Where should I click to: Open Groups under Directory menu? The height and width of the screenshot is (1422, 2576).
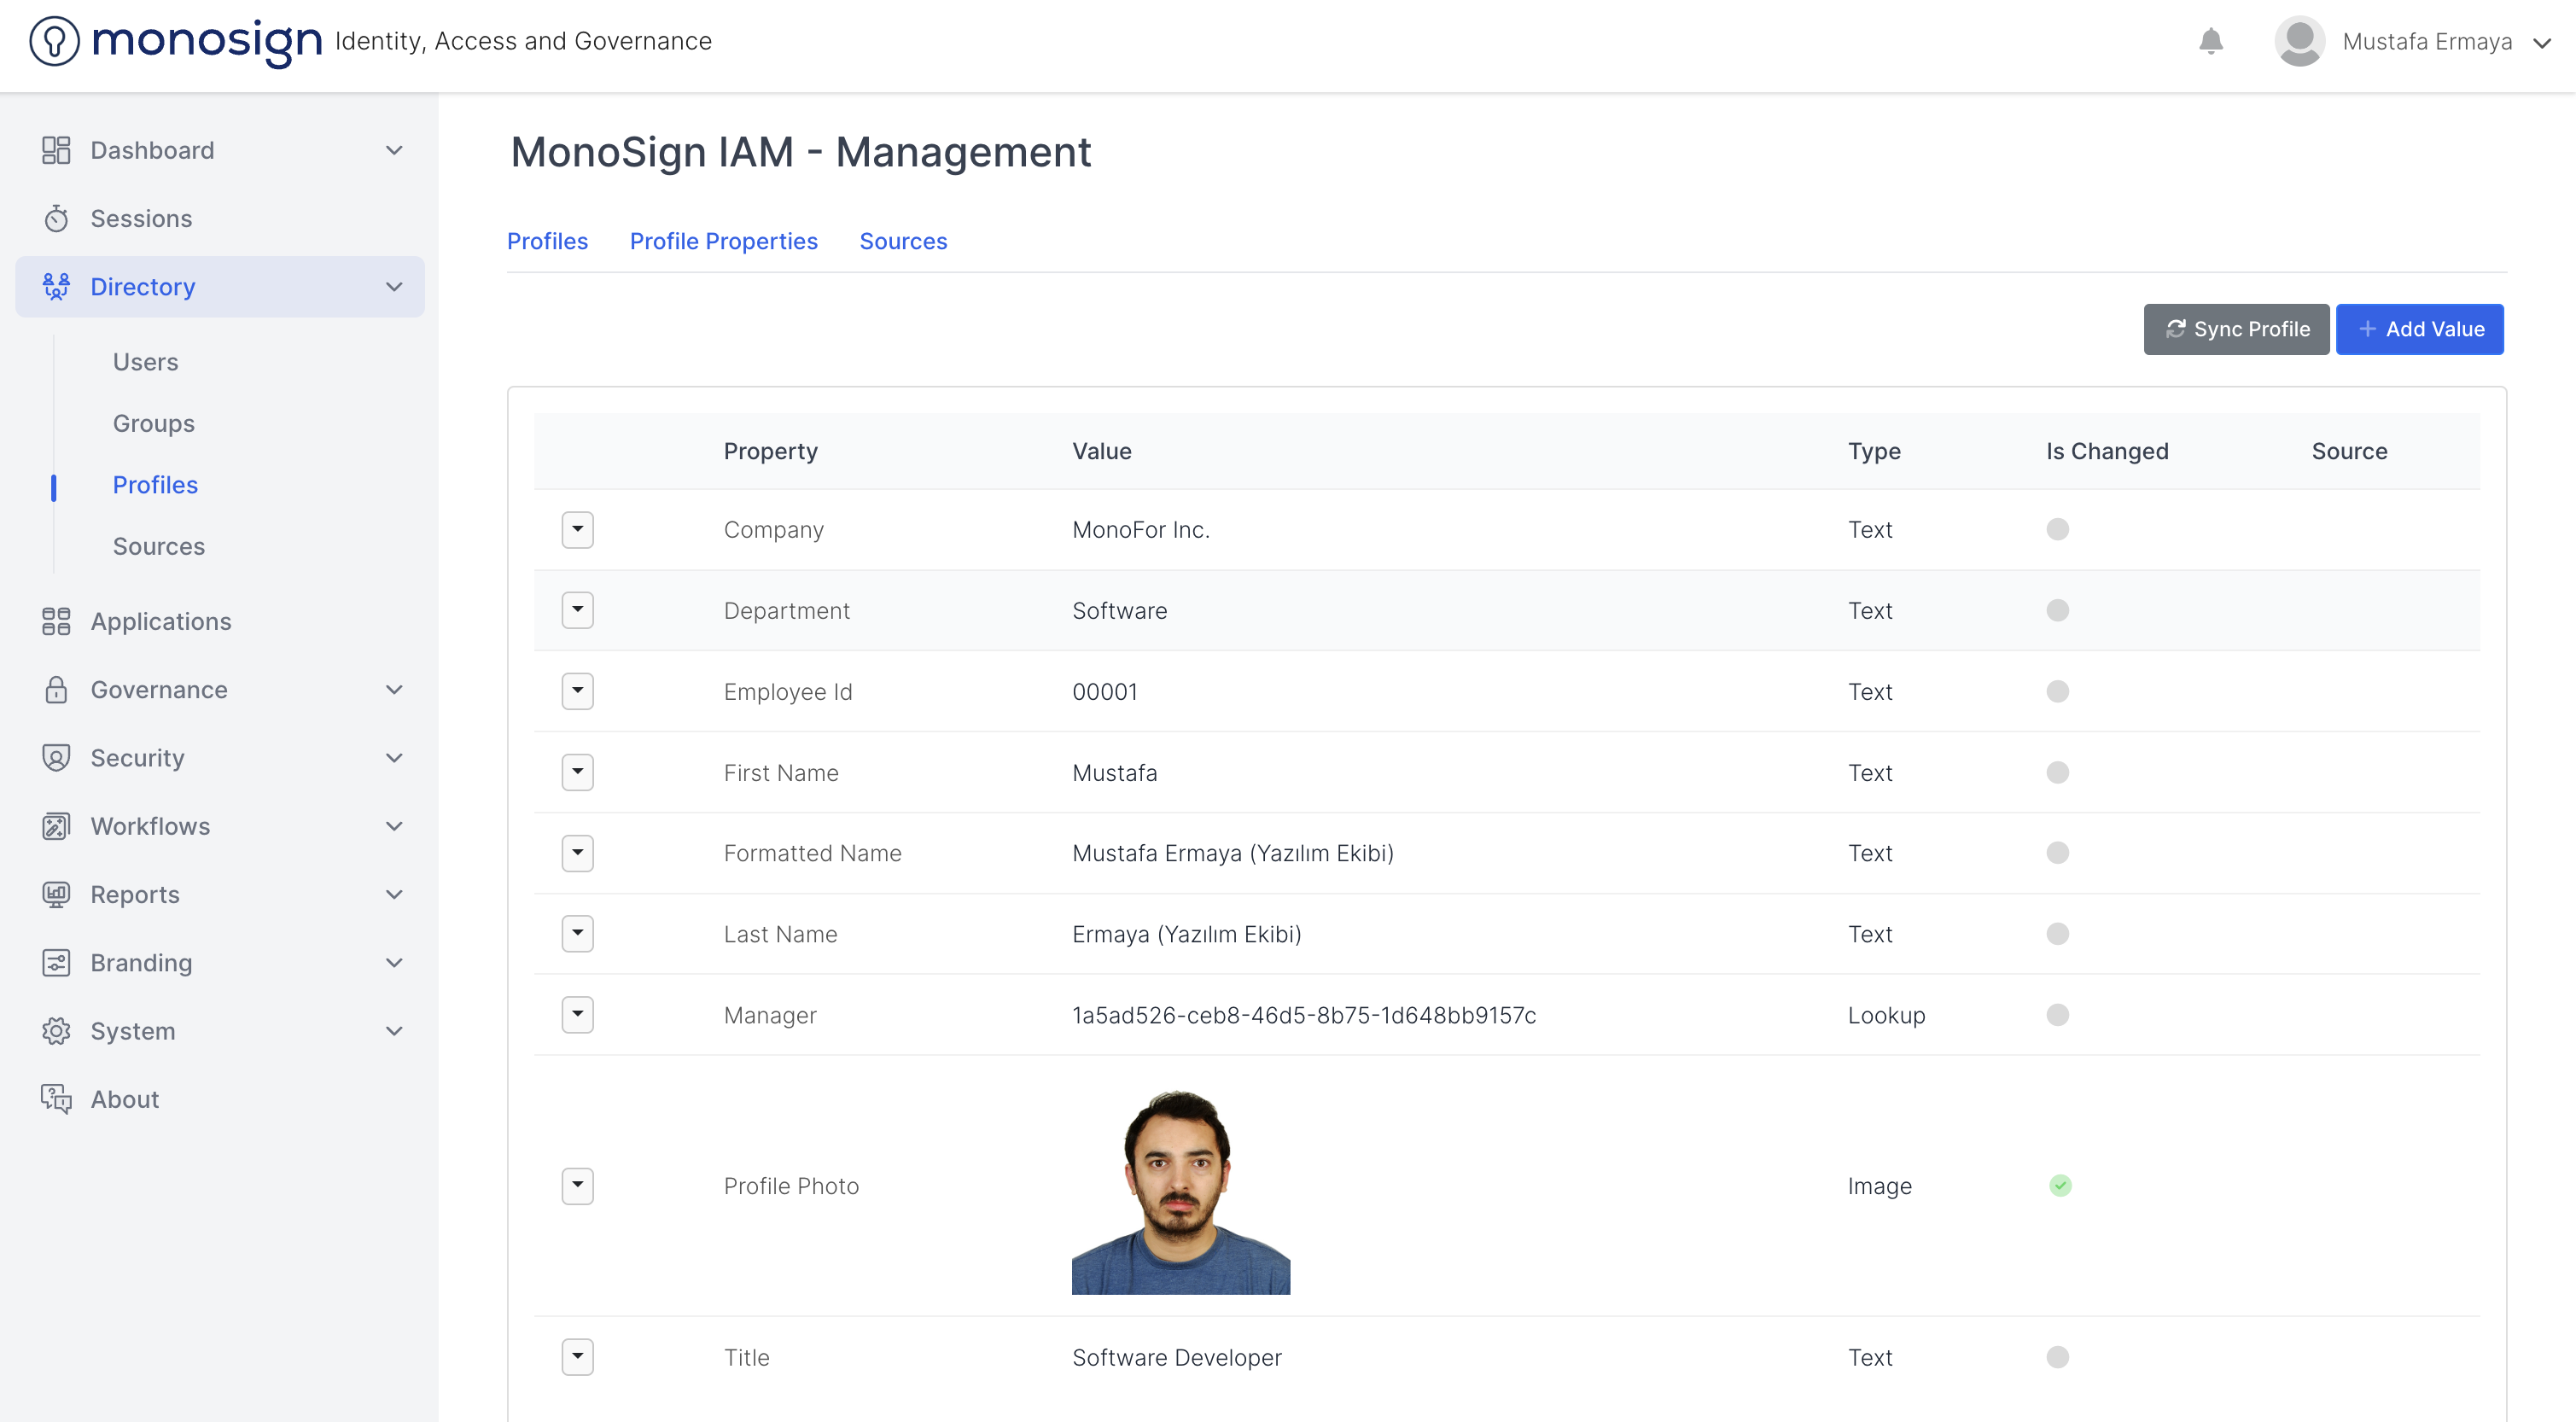coord(153,423)
